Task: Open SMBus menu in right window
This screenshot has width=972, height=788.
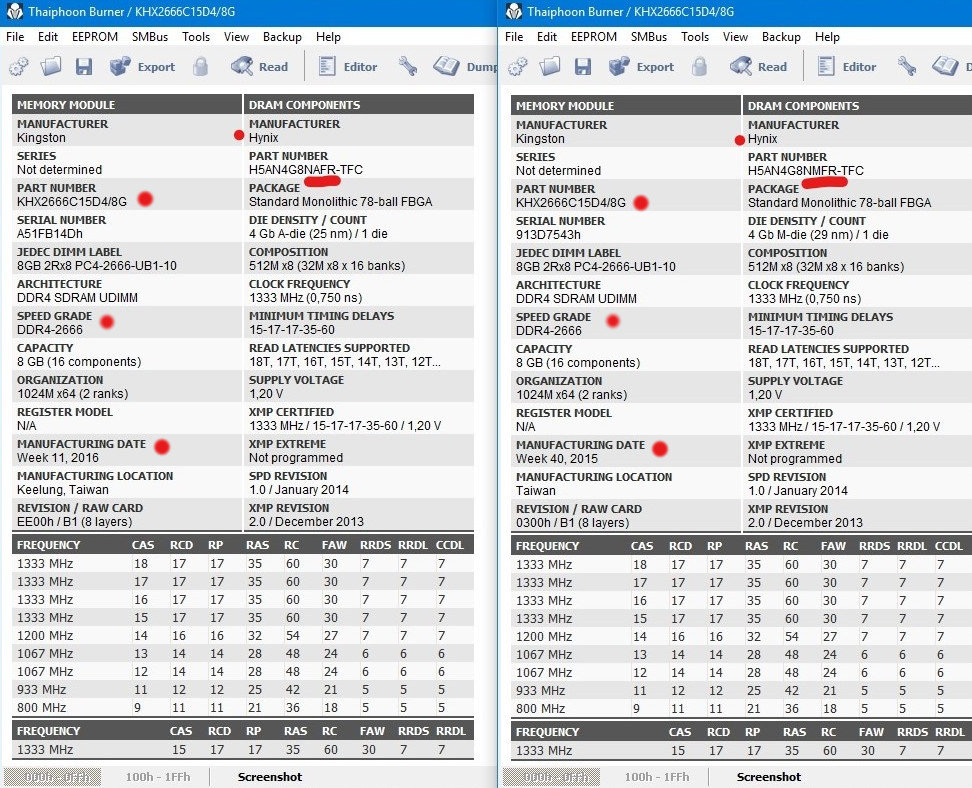Action: click(x=649, y=37)
